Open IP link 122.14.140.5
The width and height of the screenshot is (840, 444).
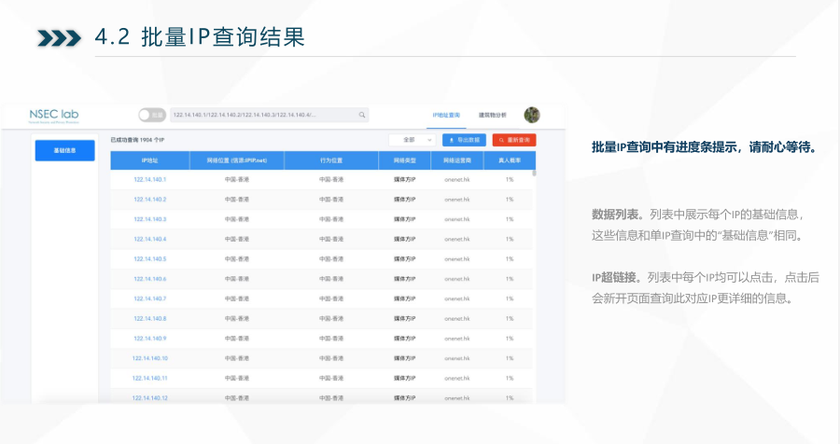(150, 259)
